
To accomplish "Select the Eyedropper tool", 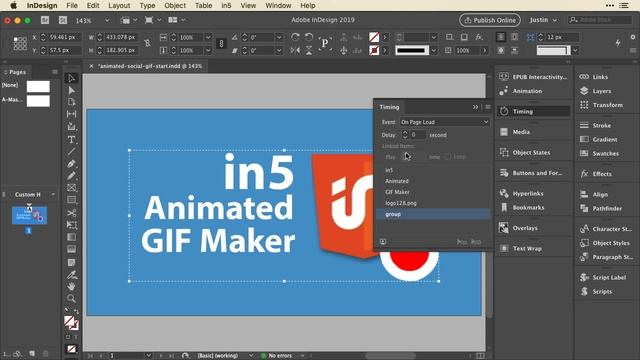I will click(71, 274).
